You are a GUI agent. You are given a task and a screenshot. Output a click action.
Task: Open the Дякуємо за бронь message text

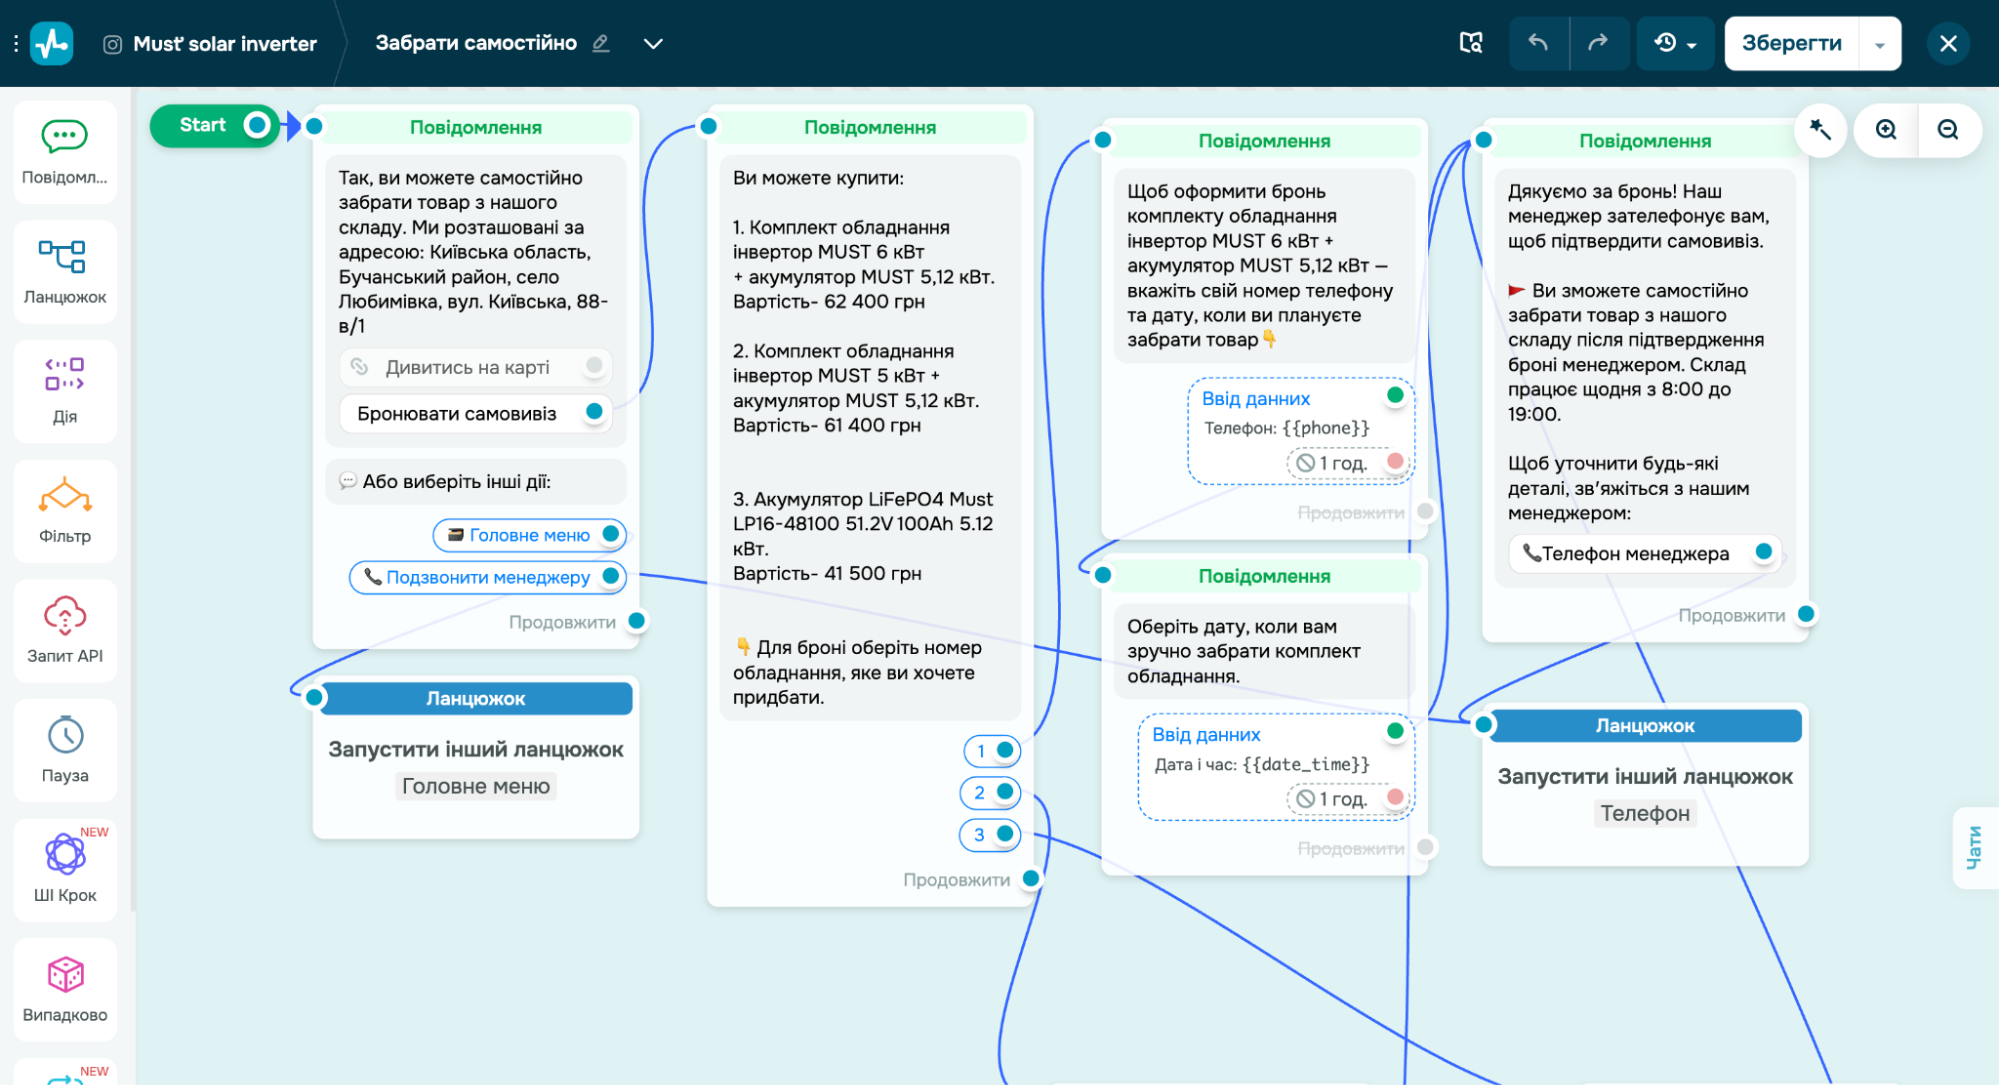tap(1644, 352)
